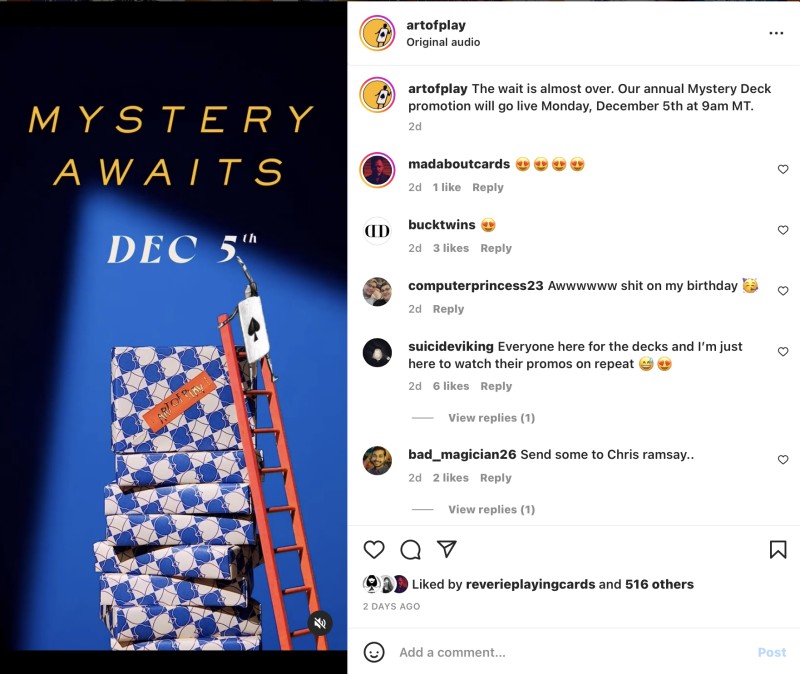
Task: Like suicideviking's comment heart
Action: [783, 351]
